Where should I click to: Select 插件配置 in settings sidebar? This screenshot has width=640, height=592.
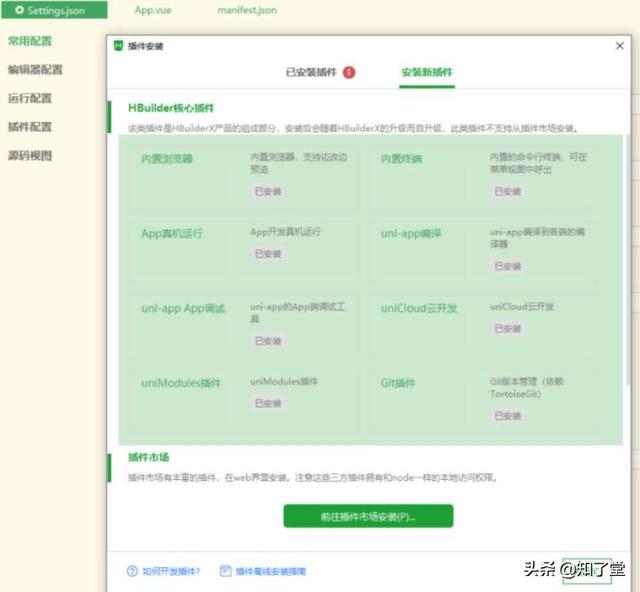(x=30, y=127)
